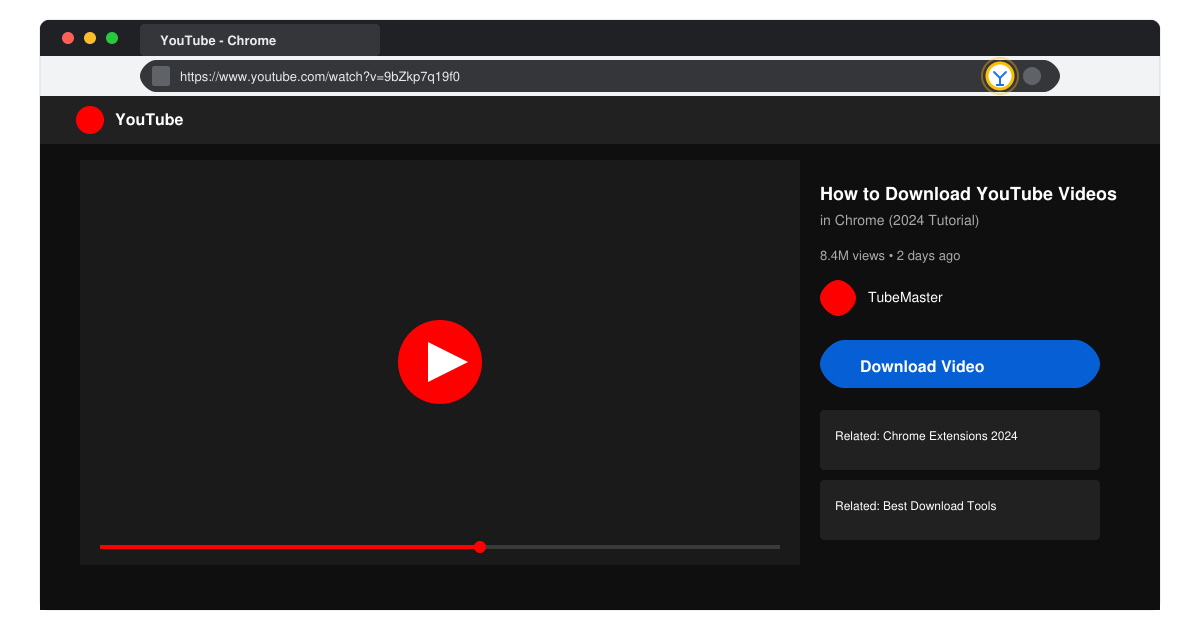Open the TubeMaster channel avatar
Image resolution: width=1200 pixels, height=630 pixels.
(838, 298)
